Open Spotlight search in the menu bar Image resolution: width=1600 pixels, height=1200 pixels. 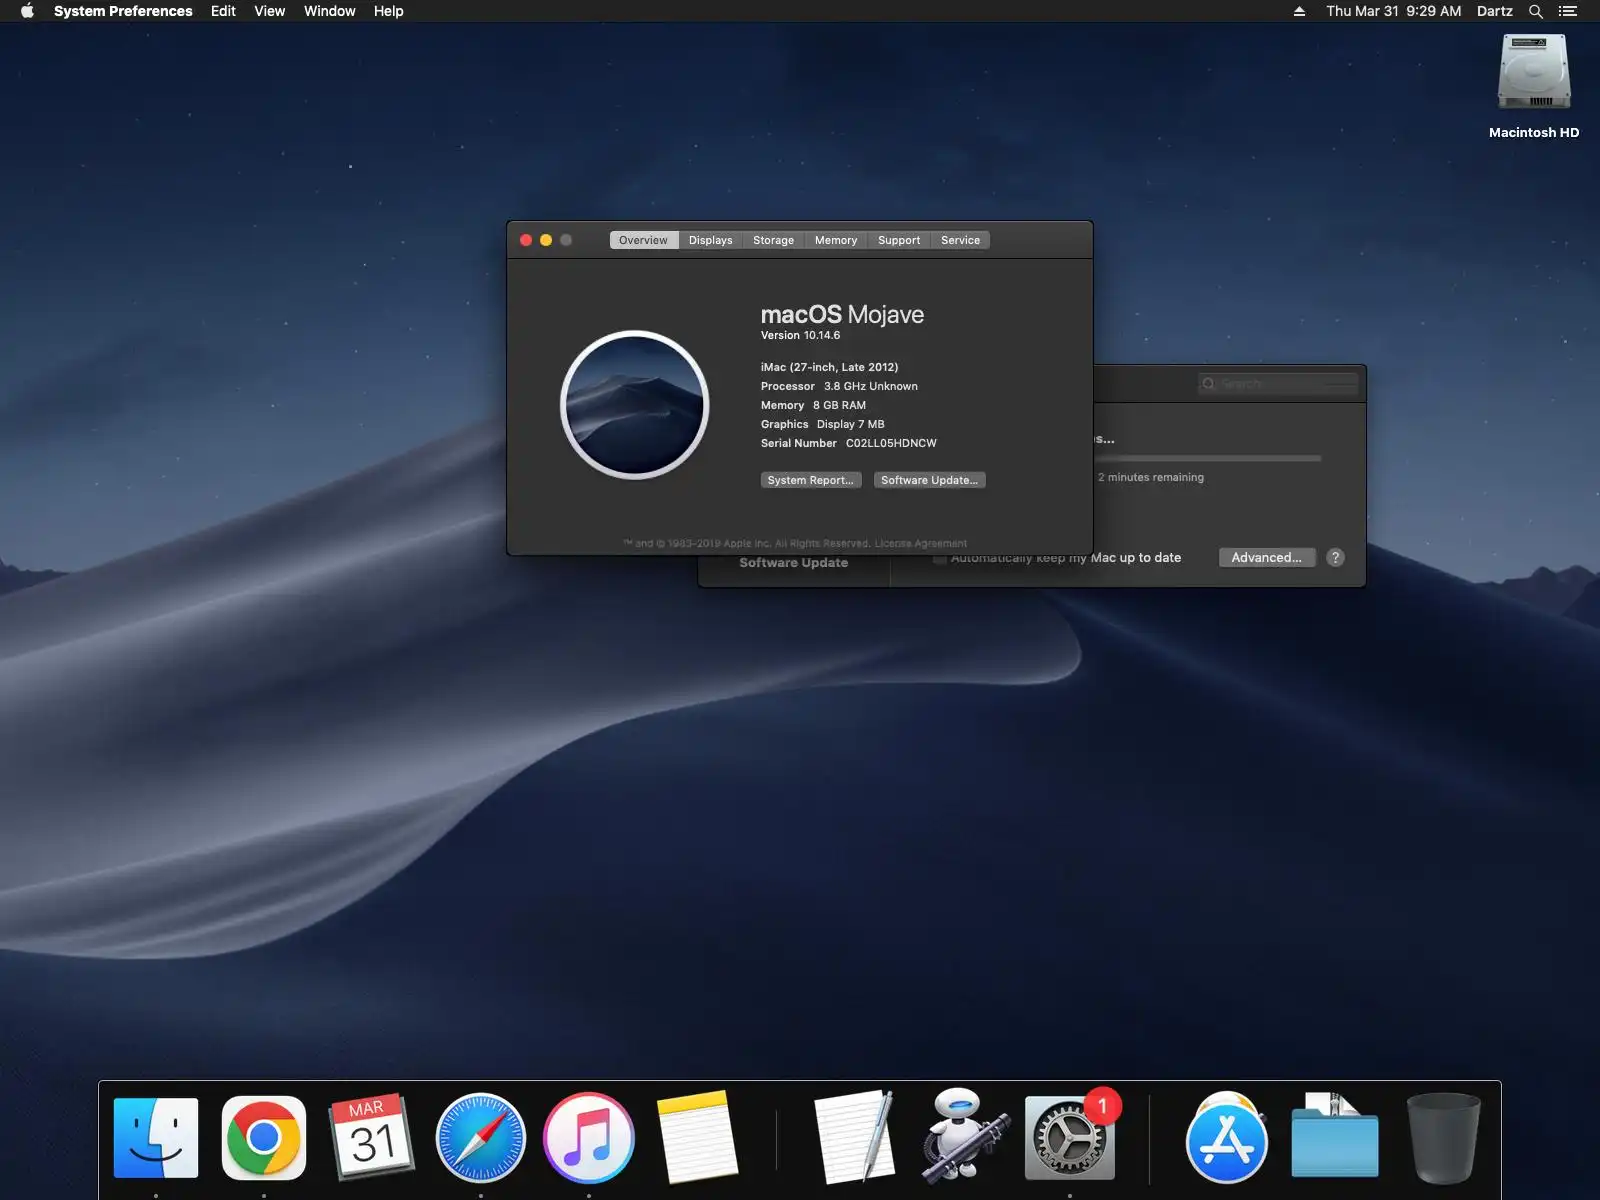1536,11
